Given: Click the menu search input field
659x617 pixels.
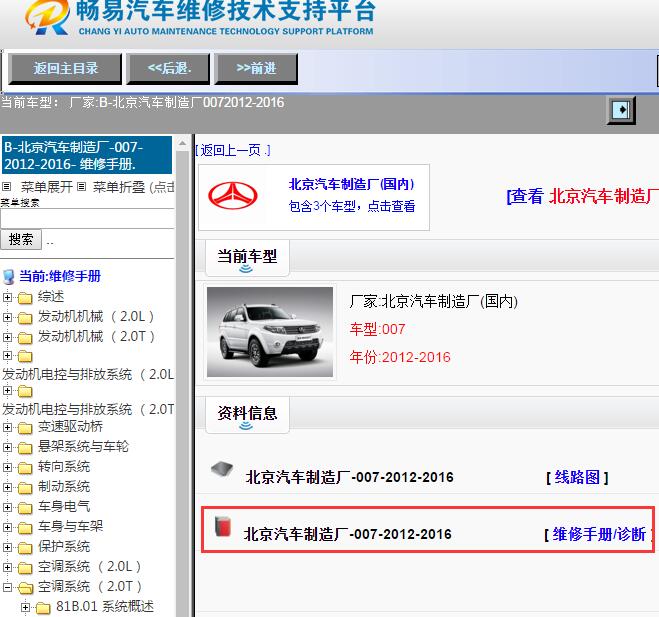Looking at the screenshot, I should tap(87, 219).
